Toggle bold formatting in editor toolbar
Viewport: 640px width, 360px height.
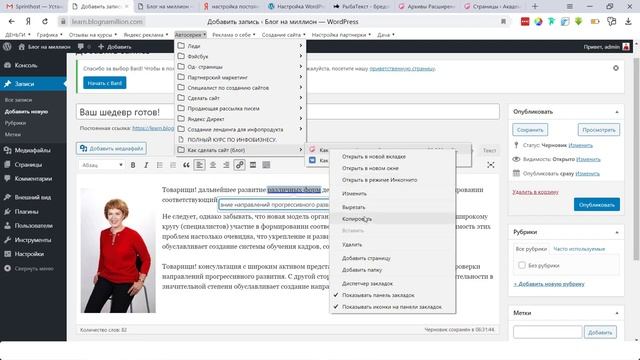(x=133, y=165)
